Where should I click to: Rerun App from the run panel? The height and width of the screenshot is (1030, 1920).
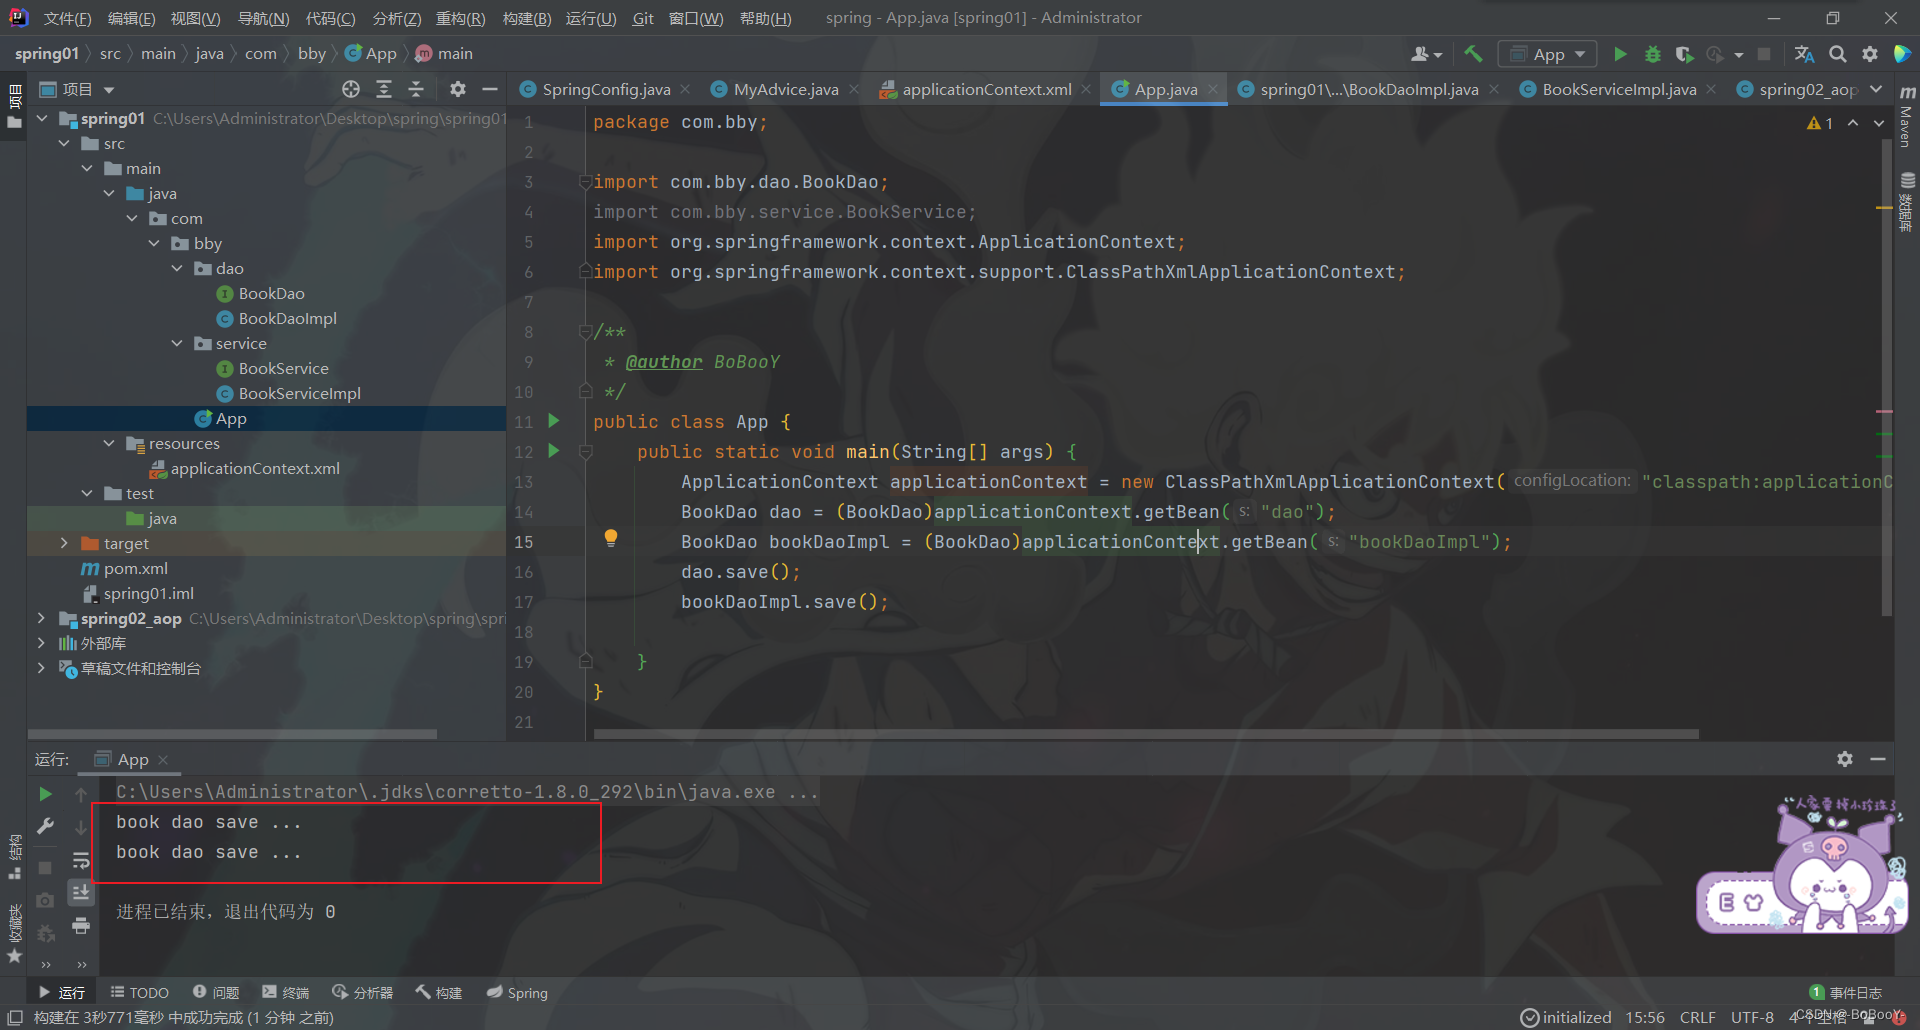click(x=45, y=794)
